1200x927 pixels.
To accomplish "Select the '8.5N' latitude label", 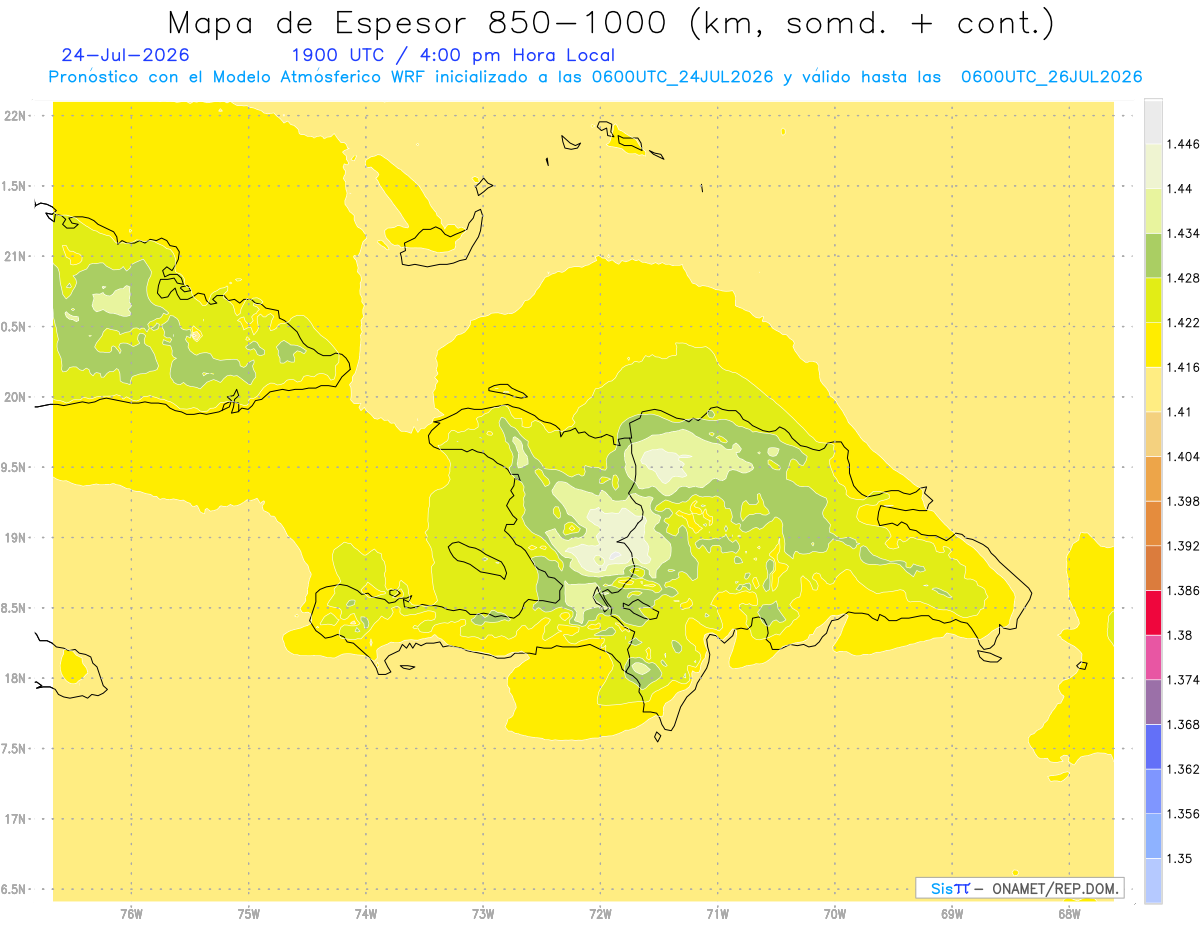I will 15,608.
